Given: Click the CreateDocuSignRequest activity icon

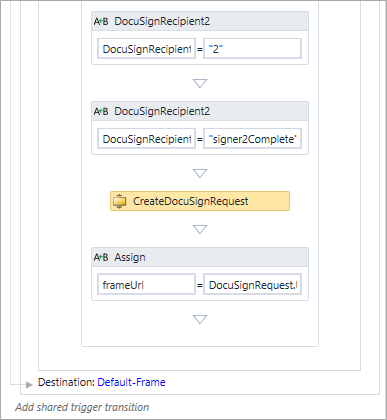Looking at the screenshot, I should [x=119, y=201].
